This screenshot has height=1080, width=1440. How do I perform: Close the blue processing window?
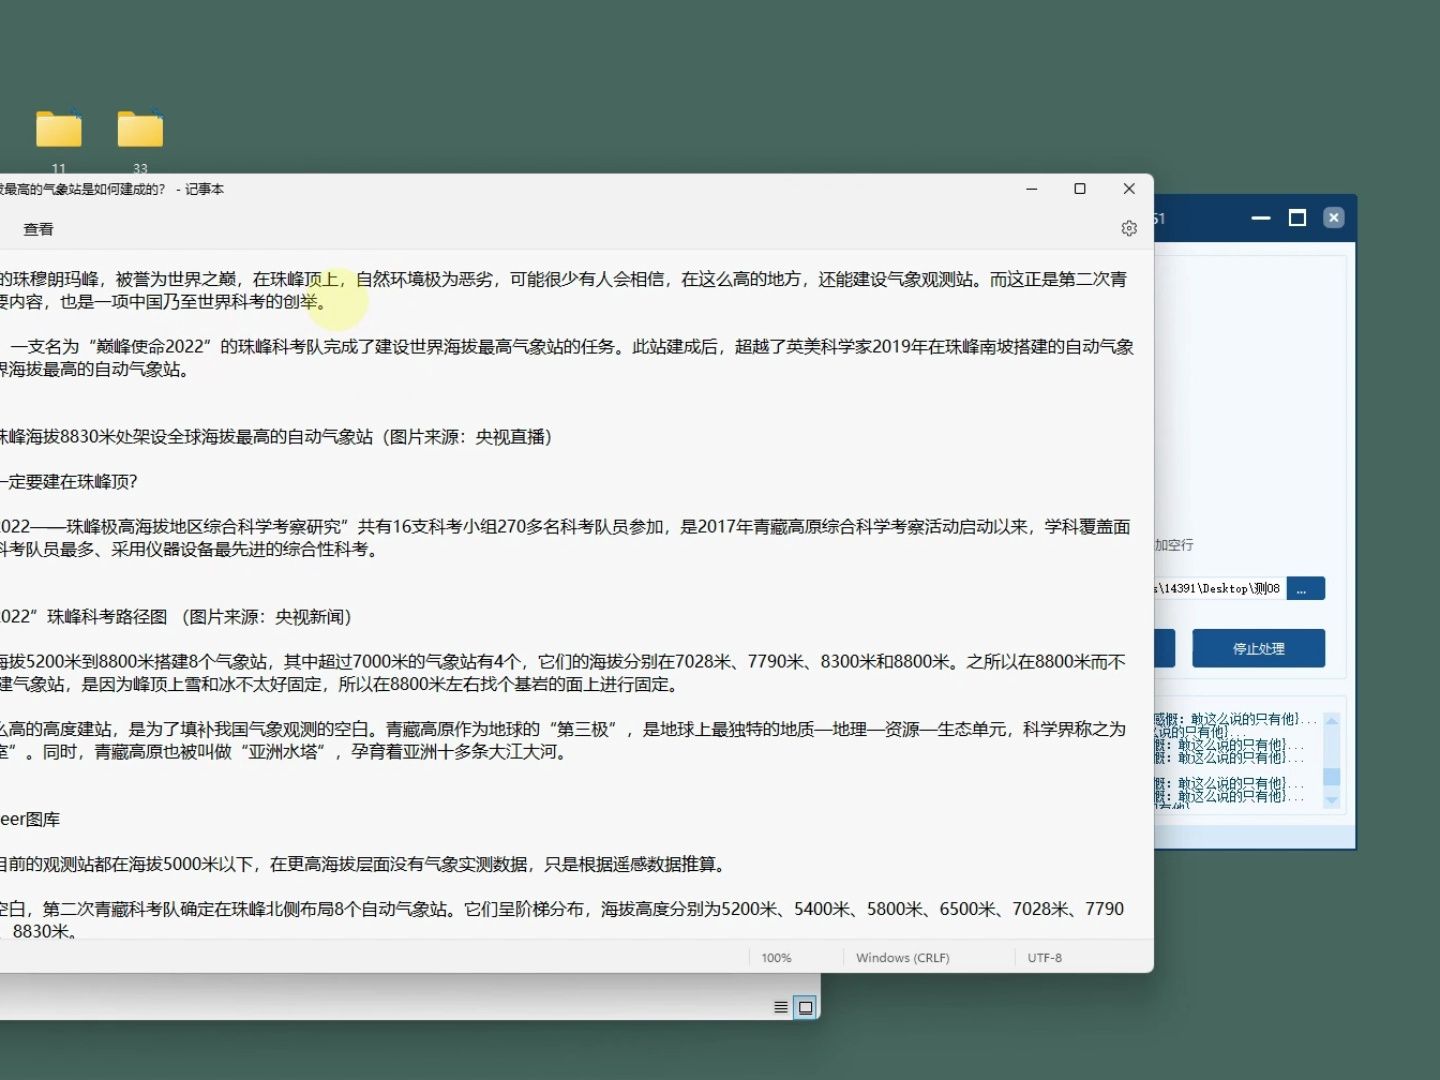click(x=1334, y=218)
